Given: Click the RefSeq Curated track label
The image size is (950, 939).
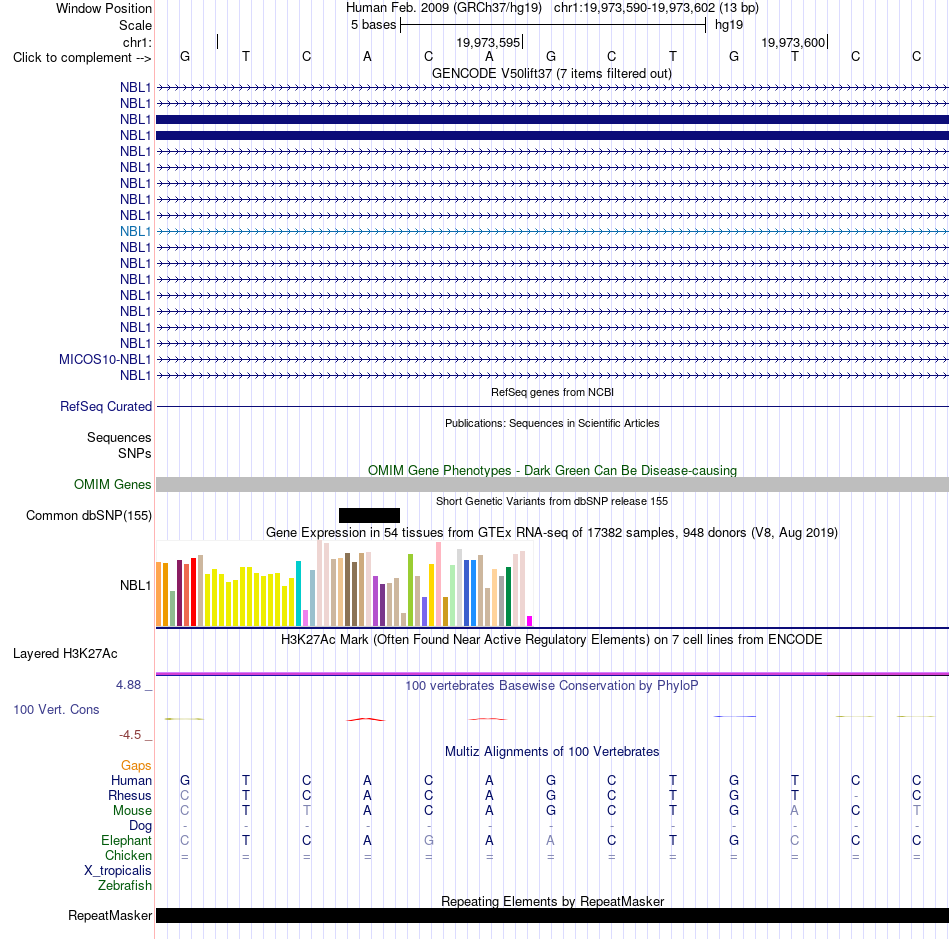Looking at the screenshot, I should click(105, 406).
